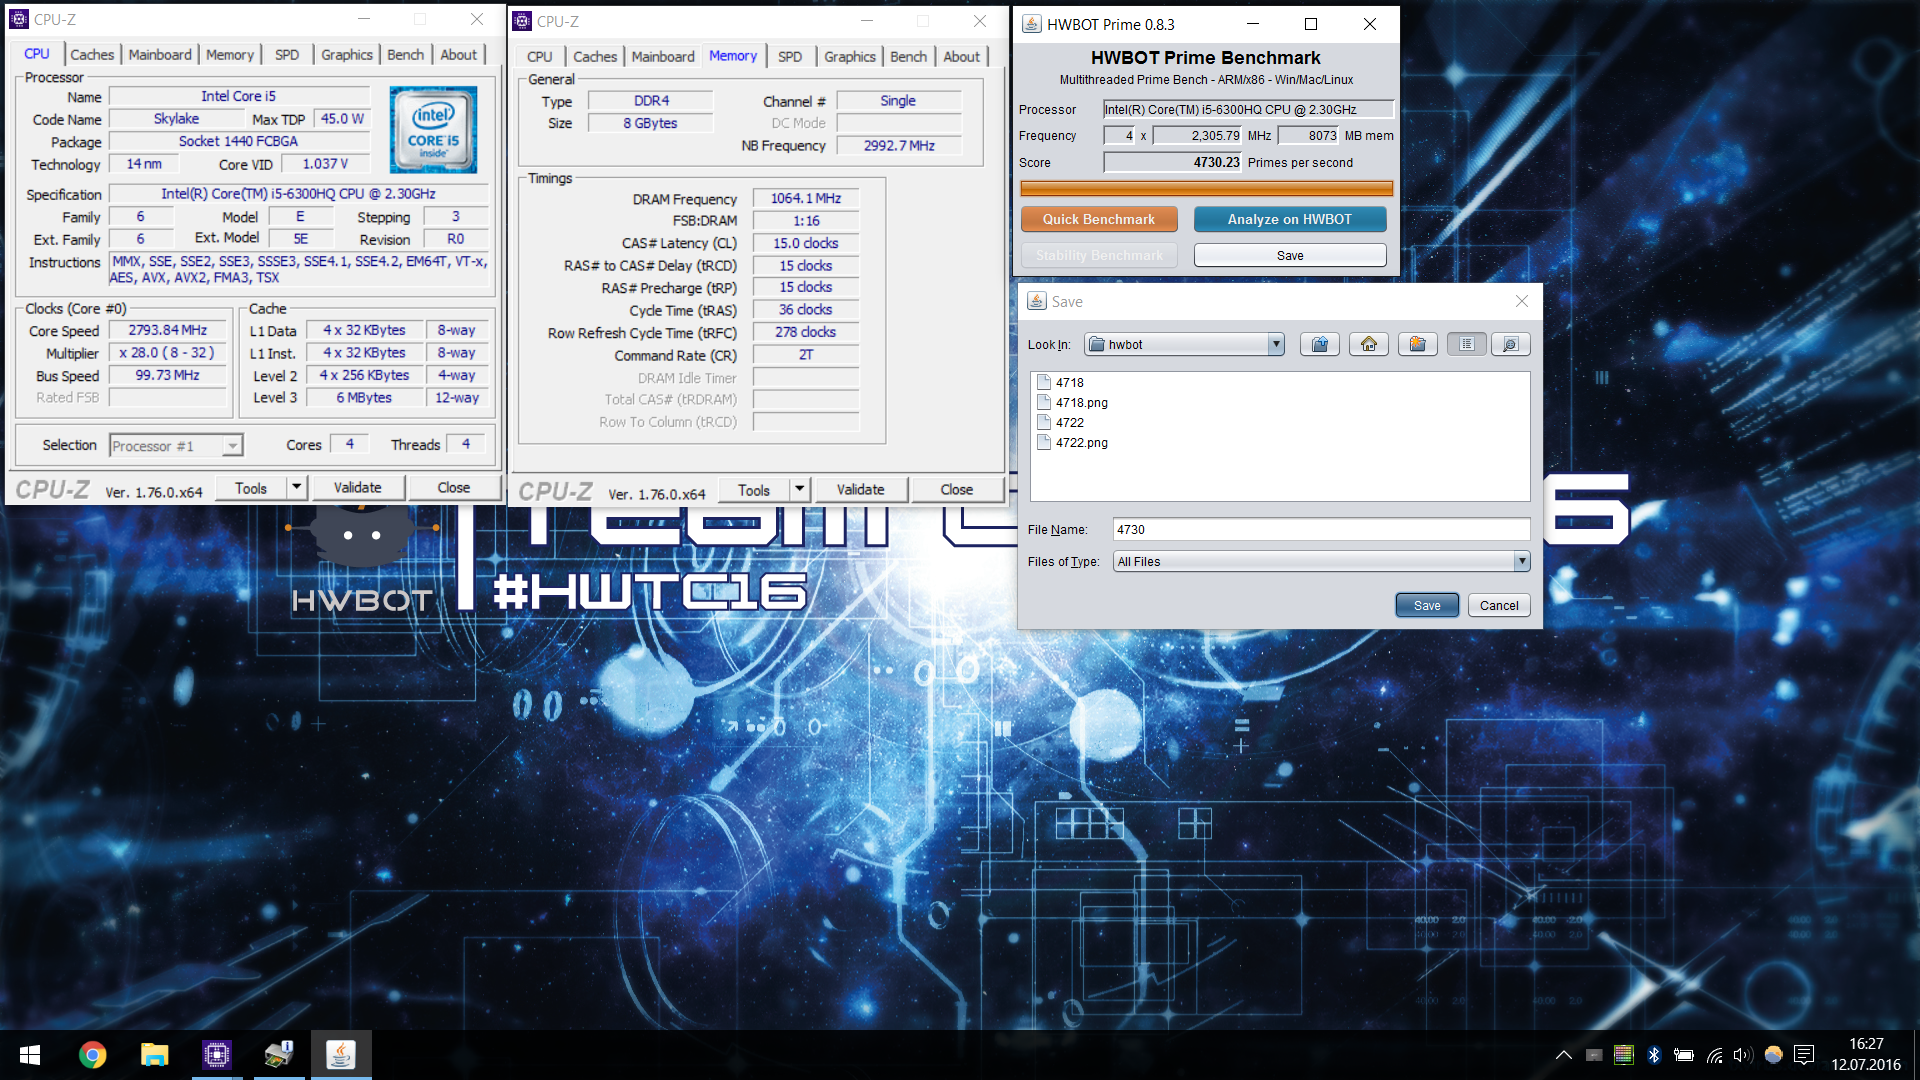Image resolution: width=1920 pixels, height=1080 pixels.
Task: Select file 4718 in the file list
Action: click(1061, 382)
